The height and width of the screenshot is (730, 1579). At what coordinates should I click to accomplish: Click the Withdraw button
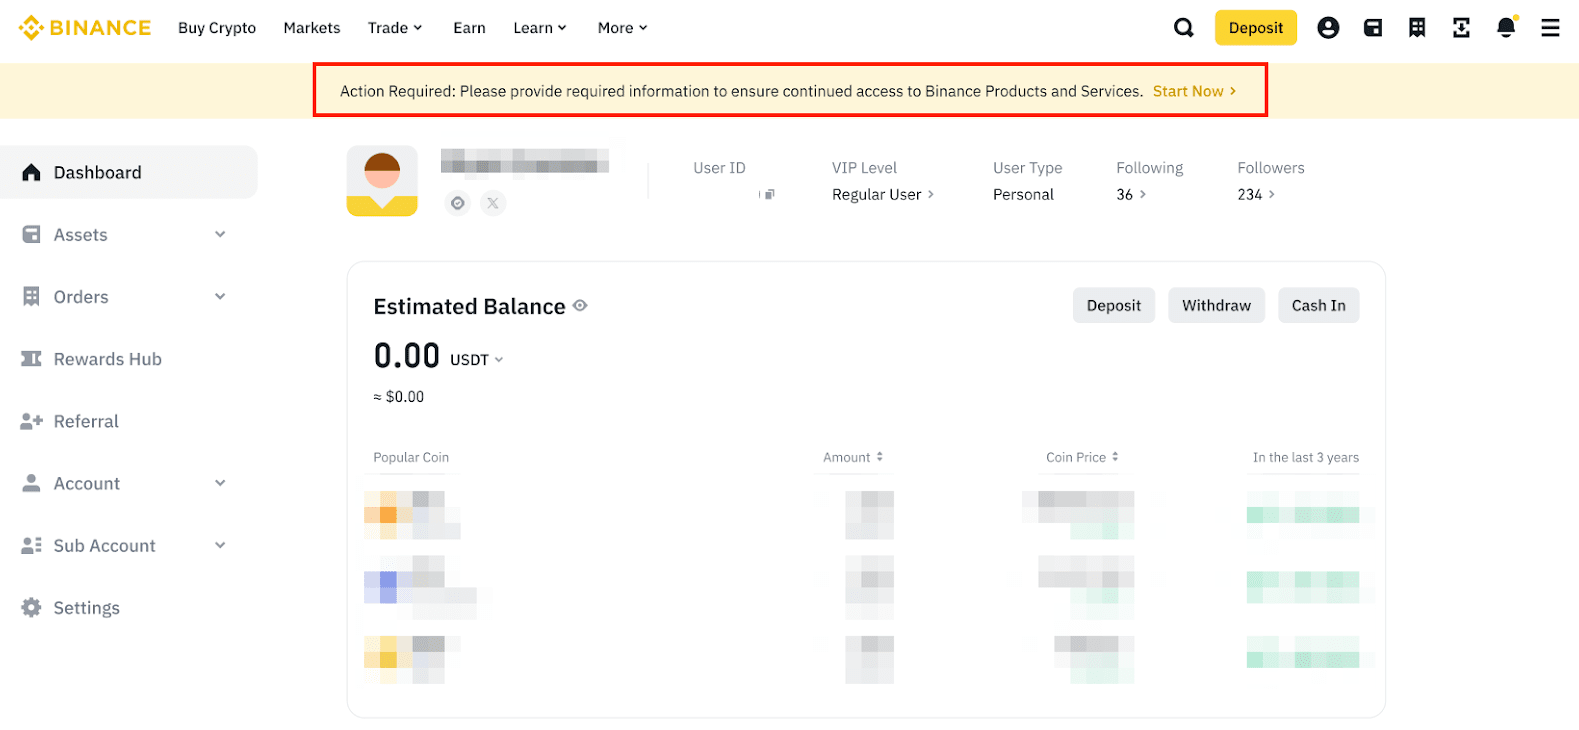[x=1216, y=305]
